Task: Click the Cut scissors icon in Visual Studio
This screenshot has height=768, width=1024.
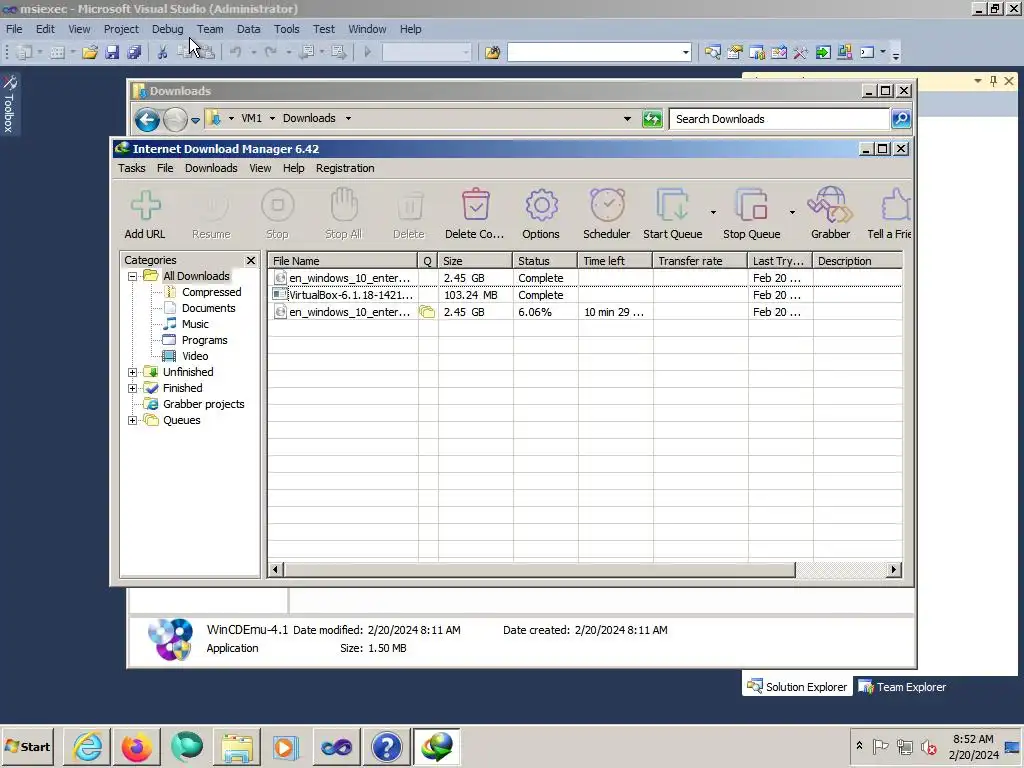Action: point(163,52)
